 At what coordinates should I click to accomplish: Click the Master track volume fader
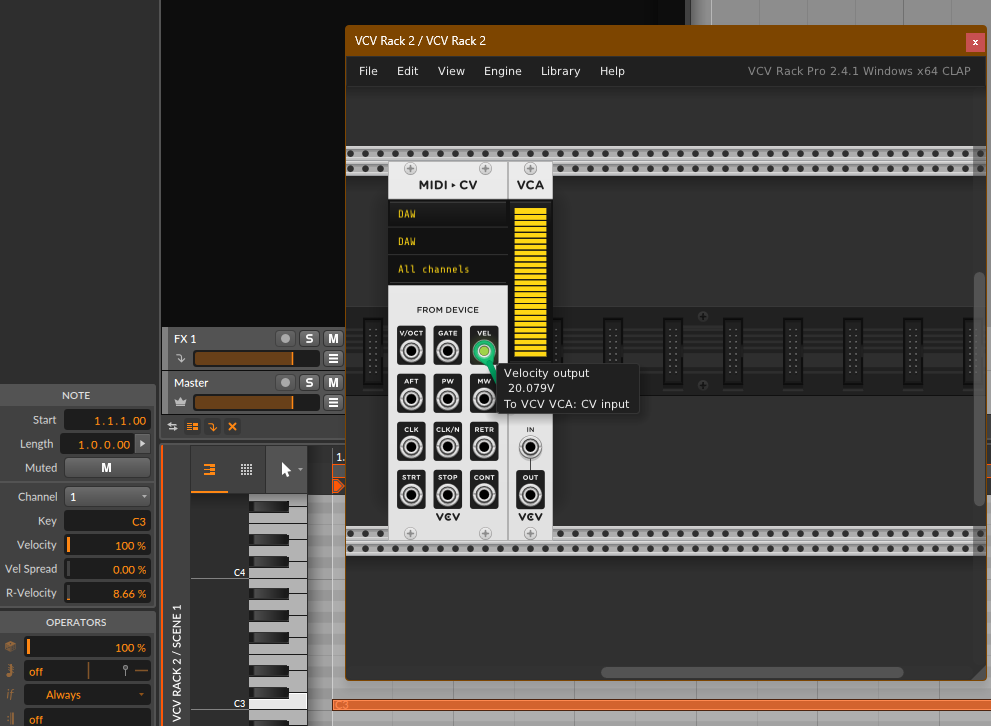[257, 402]
